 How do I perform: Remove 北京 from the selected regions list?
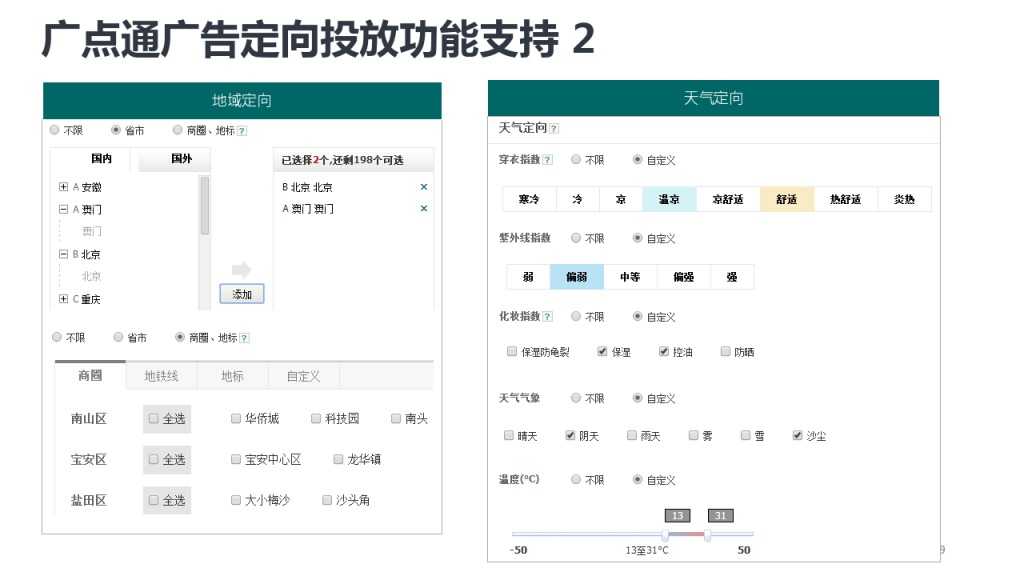[424, 187]
